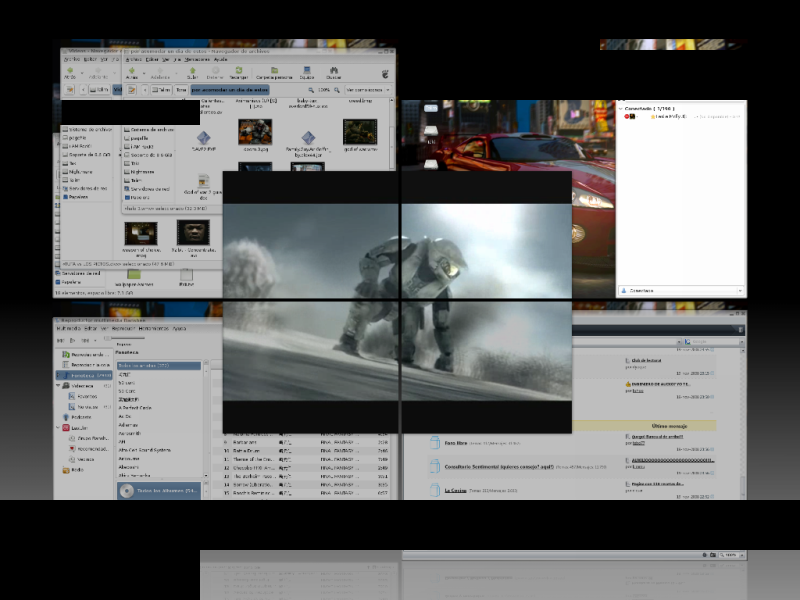Zoom out with the magnifier left of 100%
The image size is (800, 600).
pyautogui.click(x=311, y=90)
